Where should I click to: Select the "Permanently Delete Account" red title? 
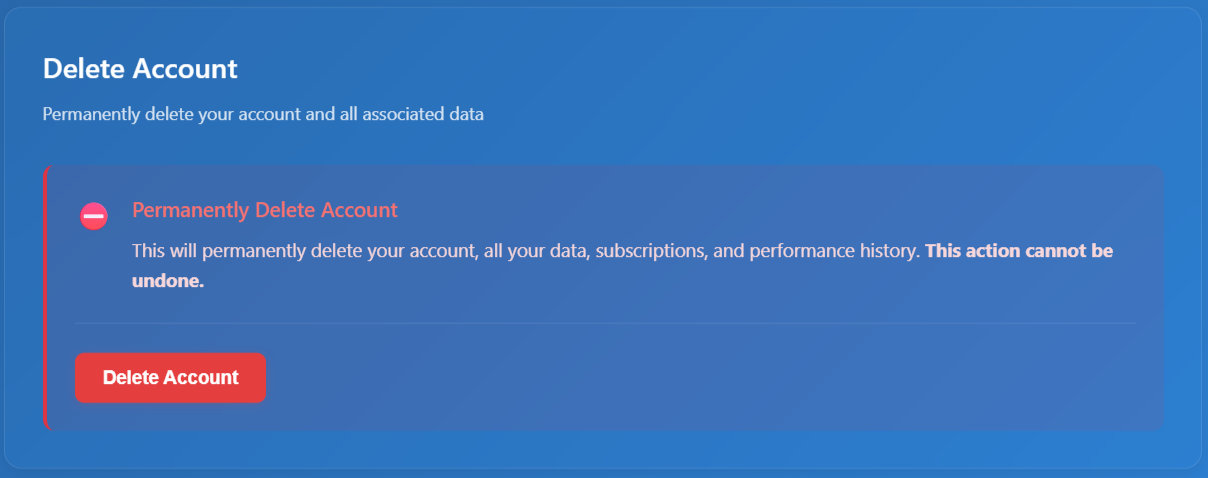265,210
